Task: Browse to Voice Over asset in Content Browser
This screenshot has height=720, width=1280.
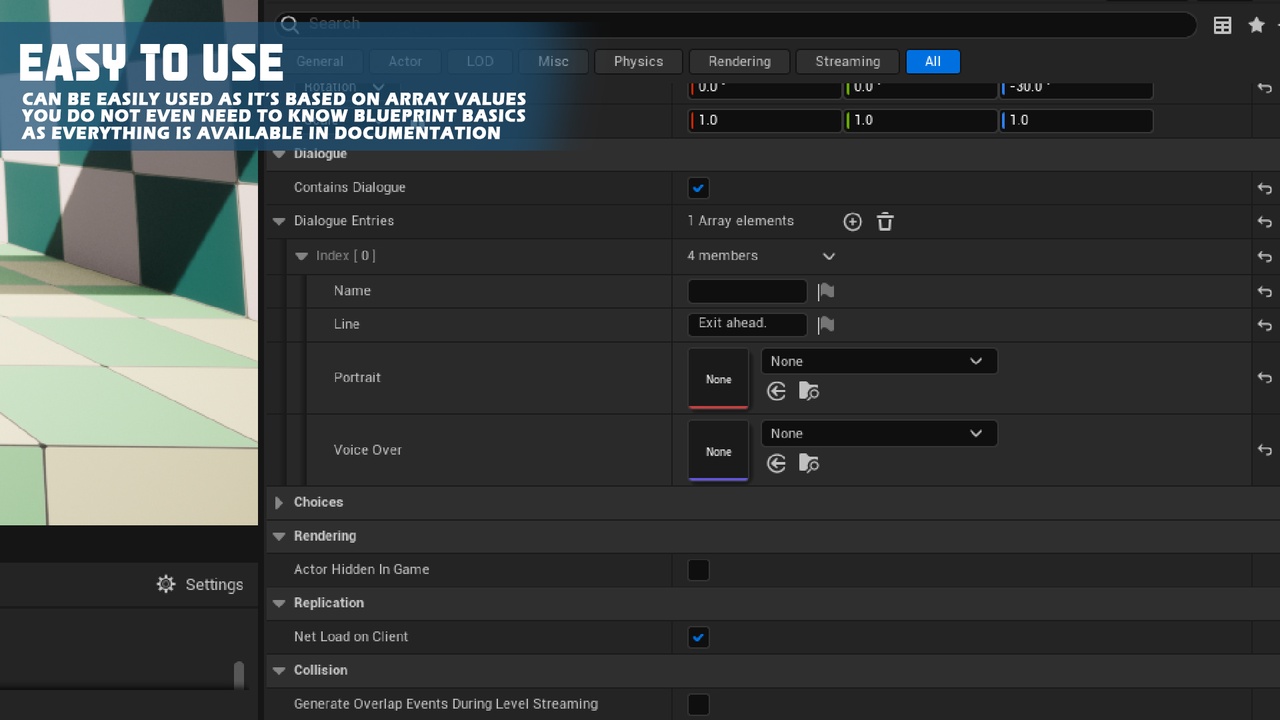Action: (x=808, y=463)
